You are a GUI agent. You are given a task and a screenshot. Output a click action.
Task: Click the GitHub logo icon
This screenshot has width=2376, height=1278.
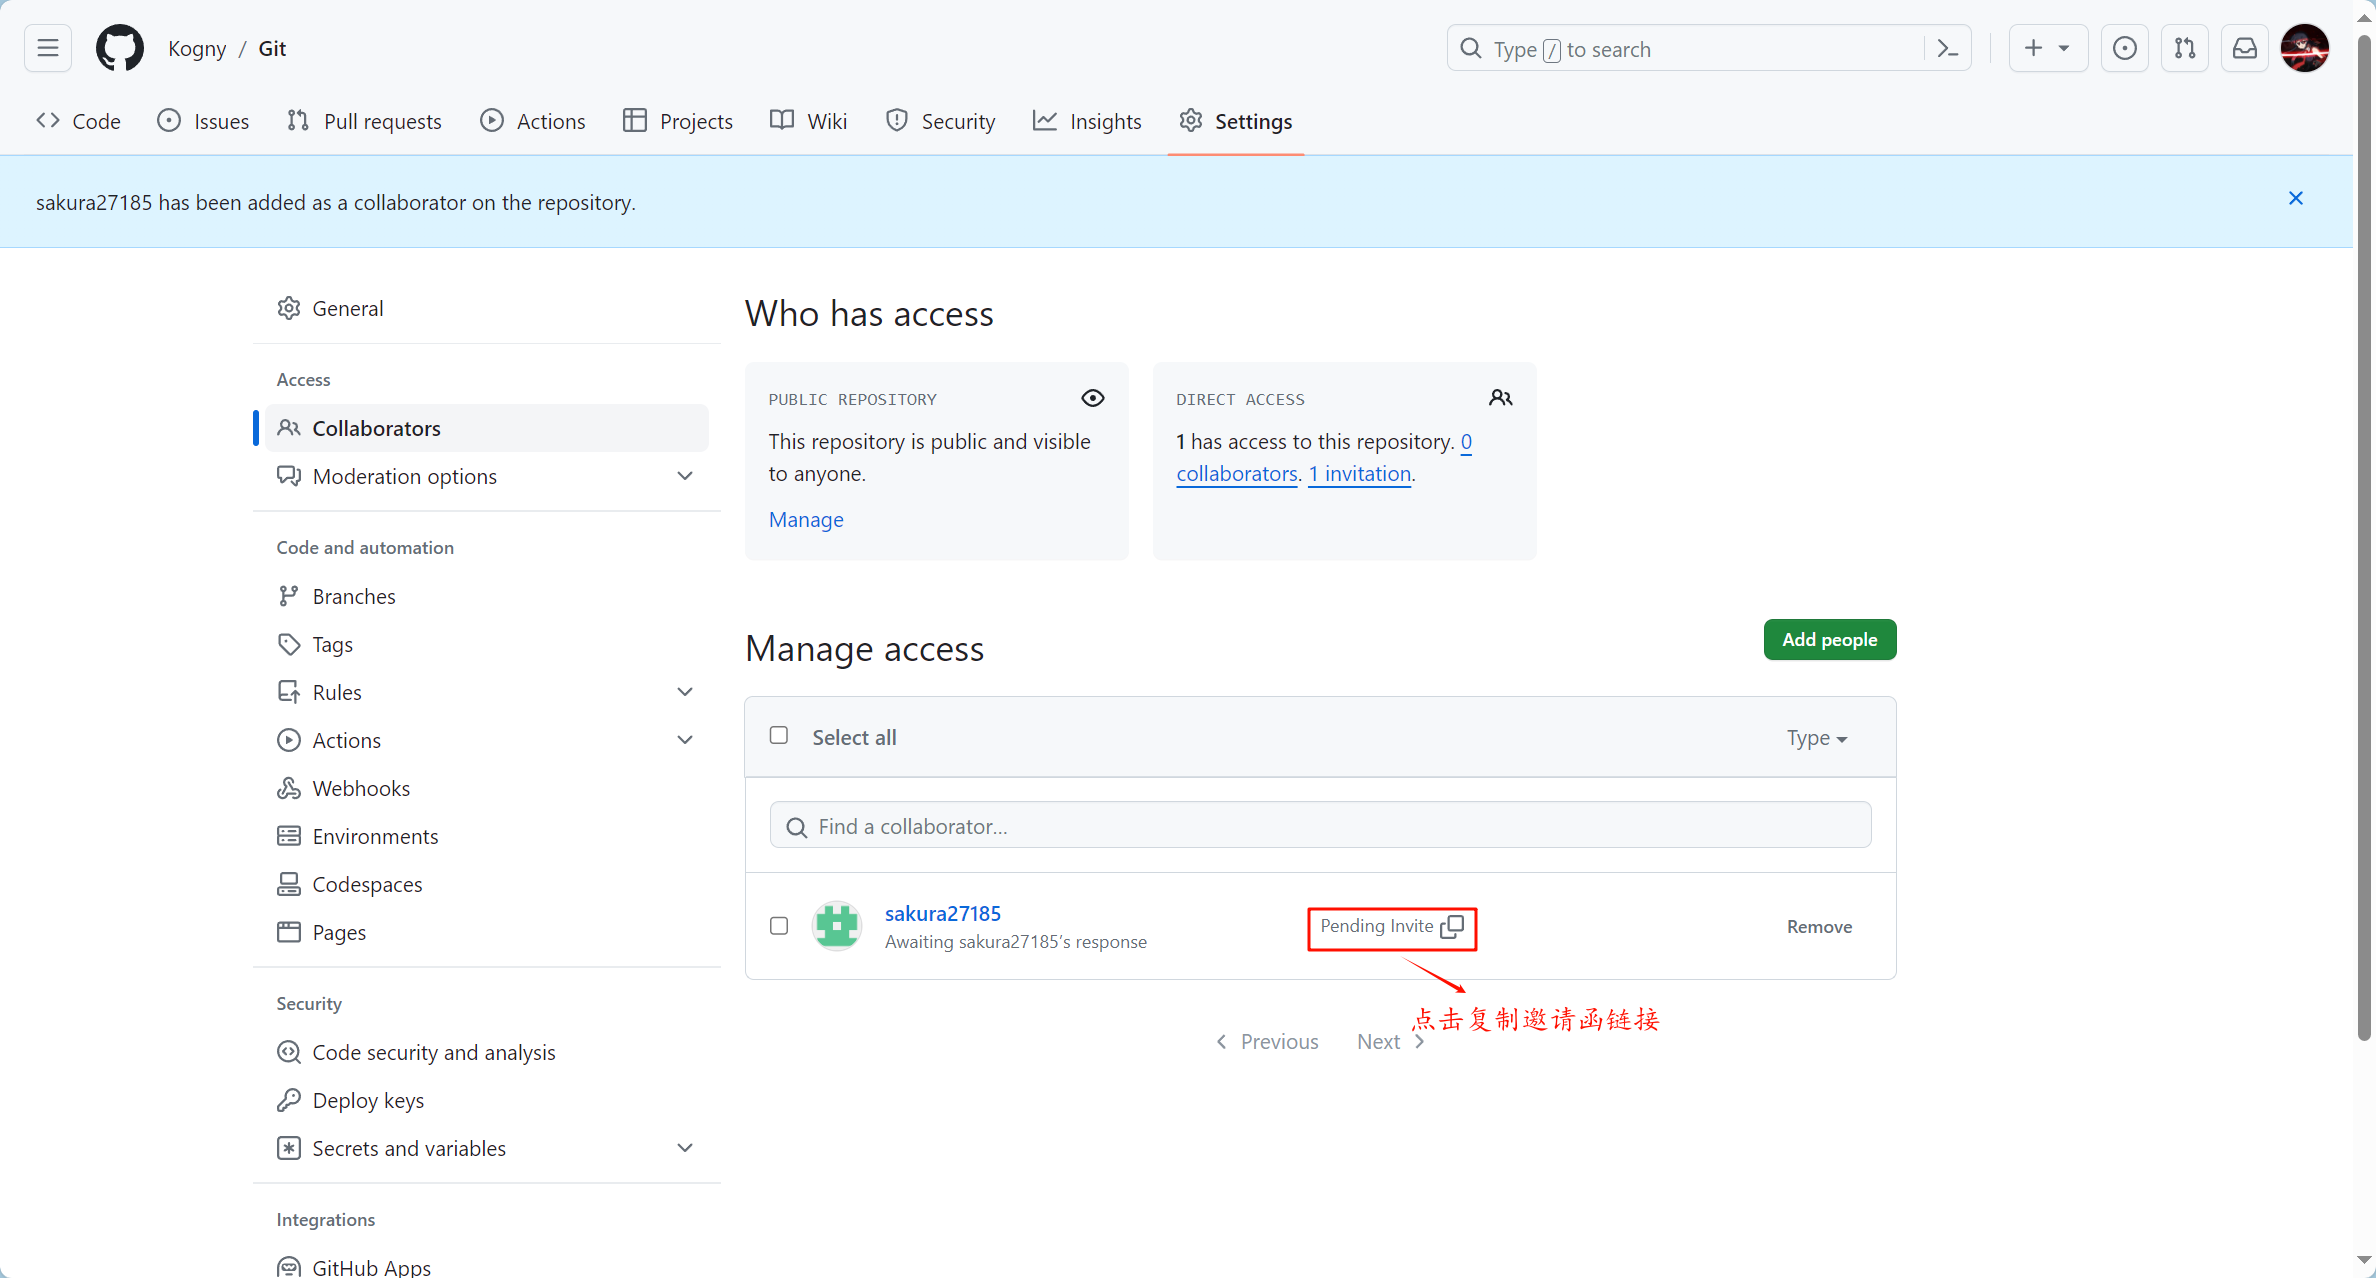(118, 47)
